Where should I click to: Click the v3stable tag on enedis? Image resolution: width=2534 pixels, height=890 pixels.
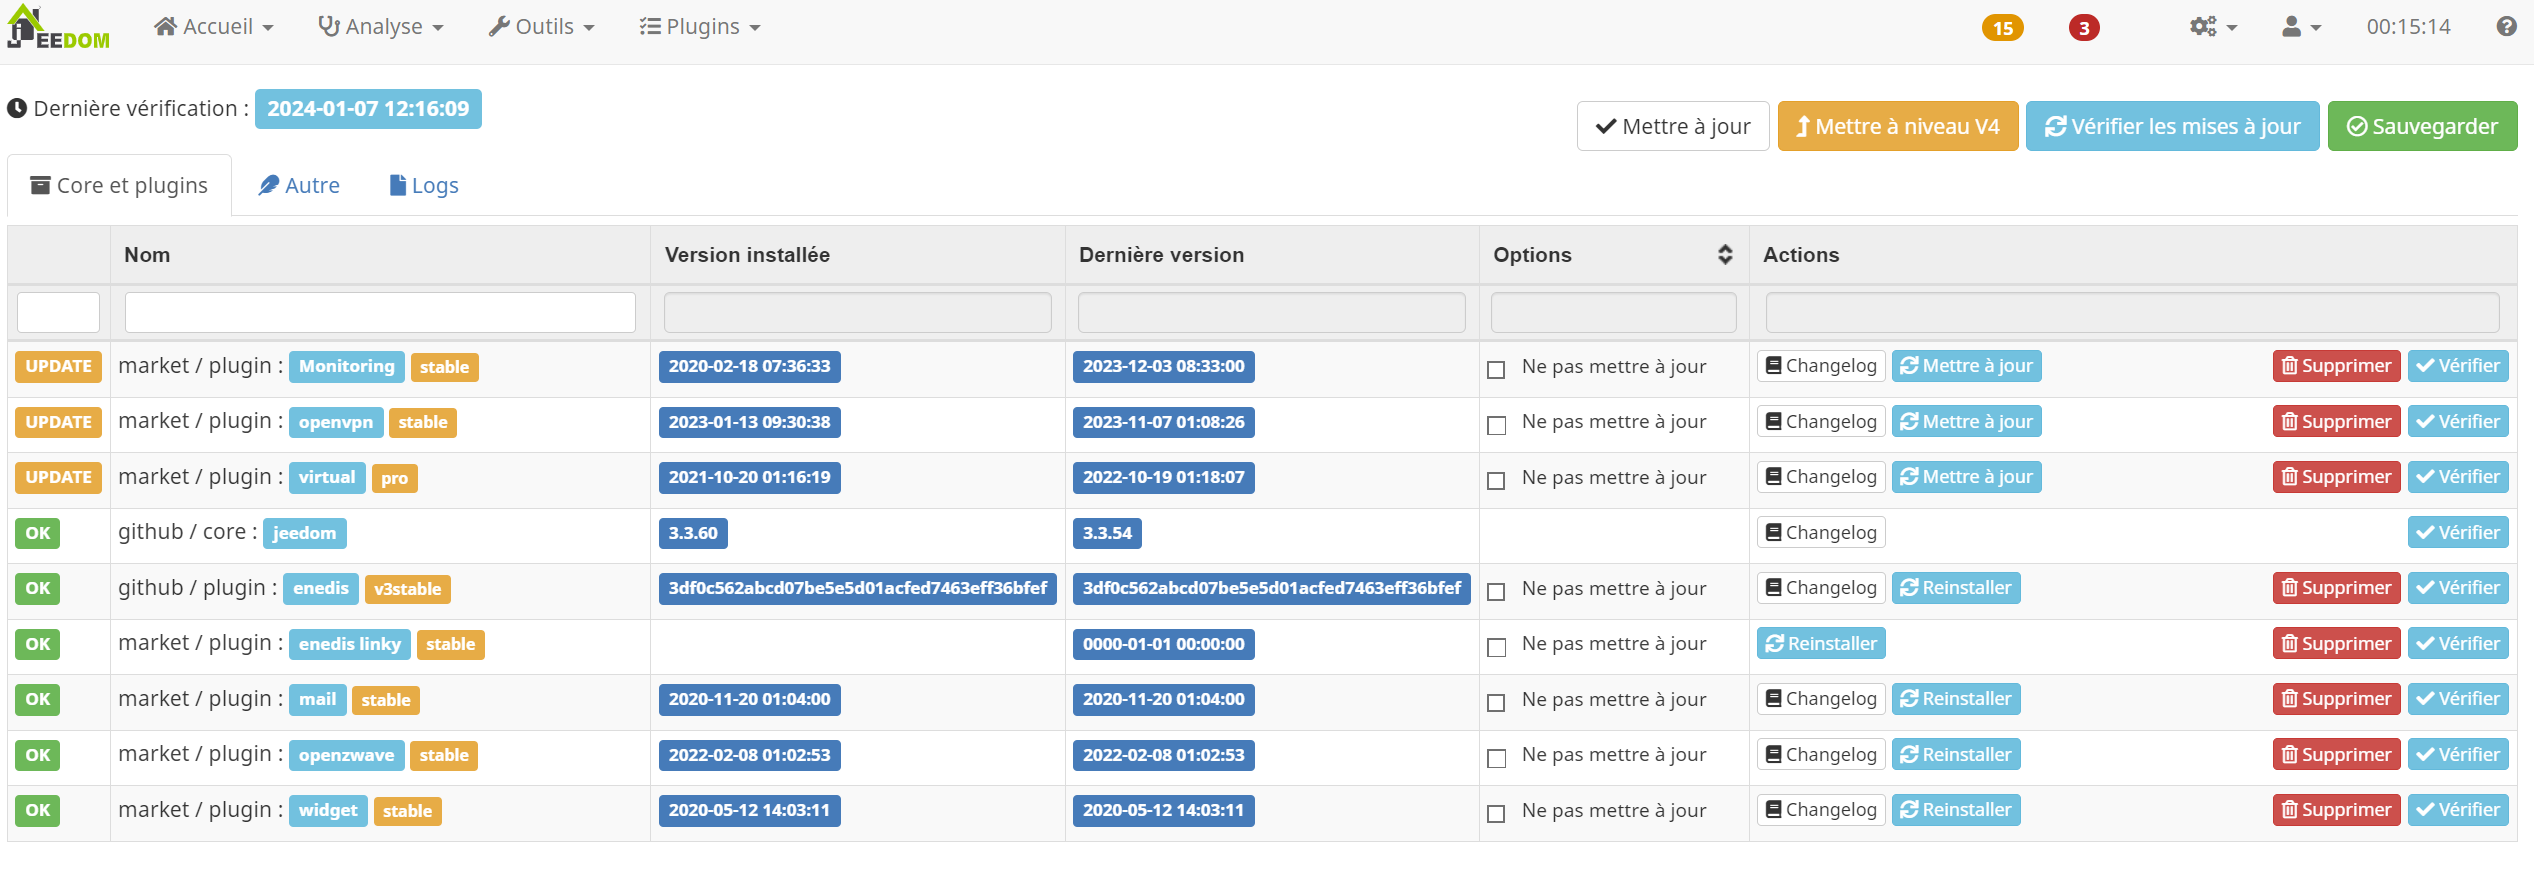(407, 589)
